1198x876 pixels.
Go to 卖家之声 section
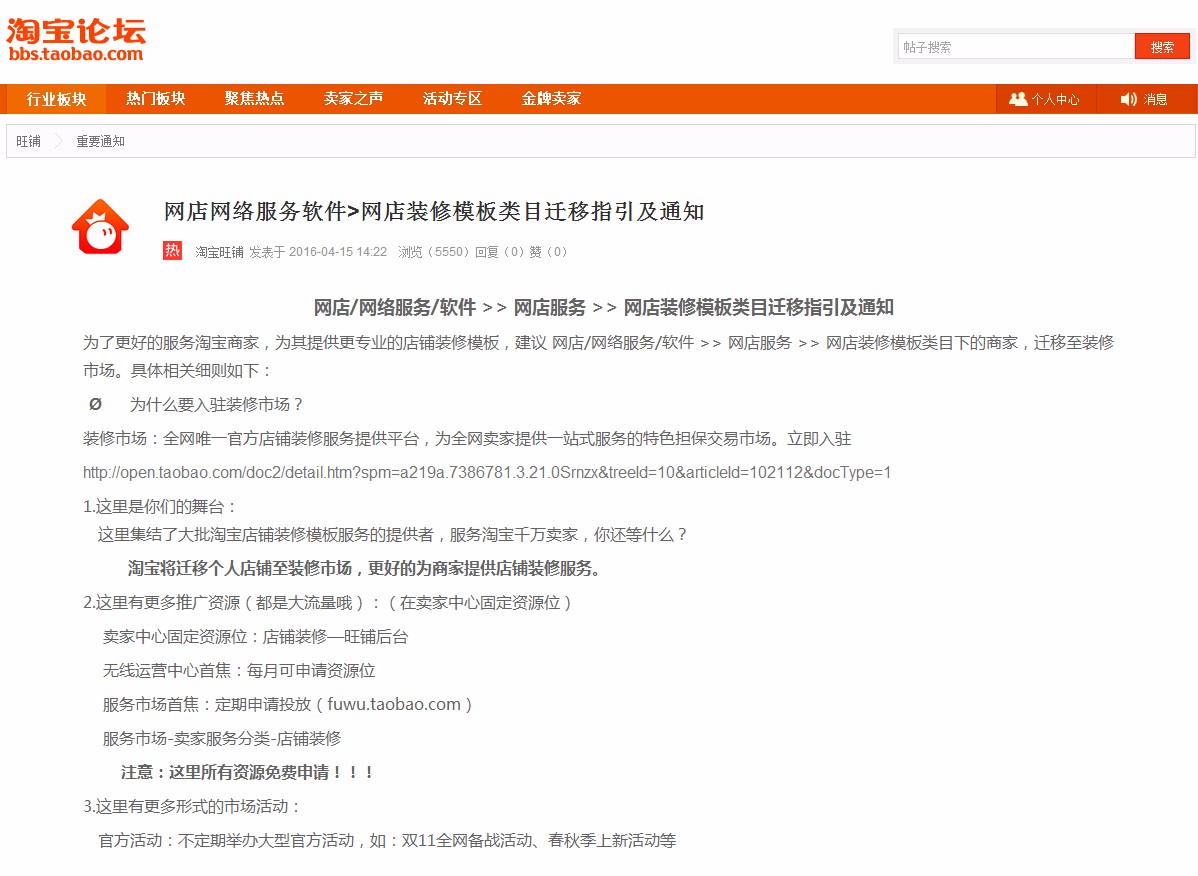pyautogui.click(x=353, y=99)
